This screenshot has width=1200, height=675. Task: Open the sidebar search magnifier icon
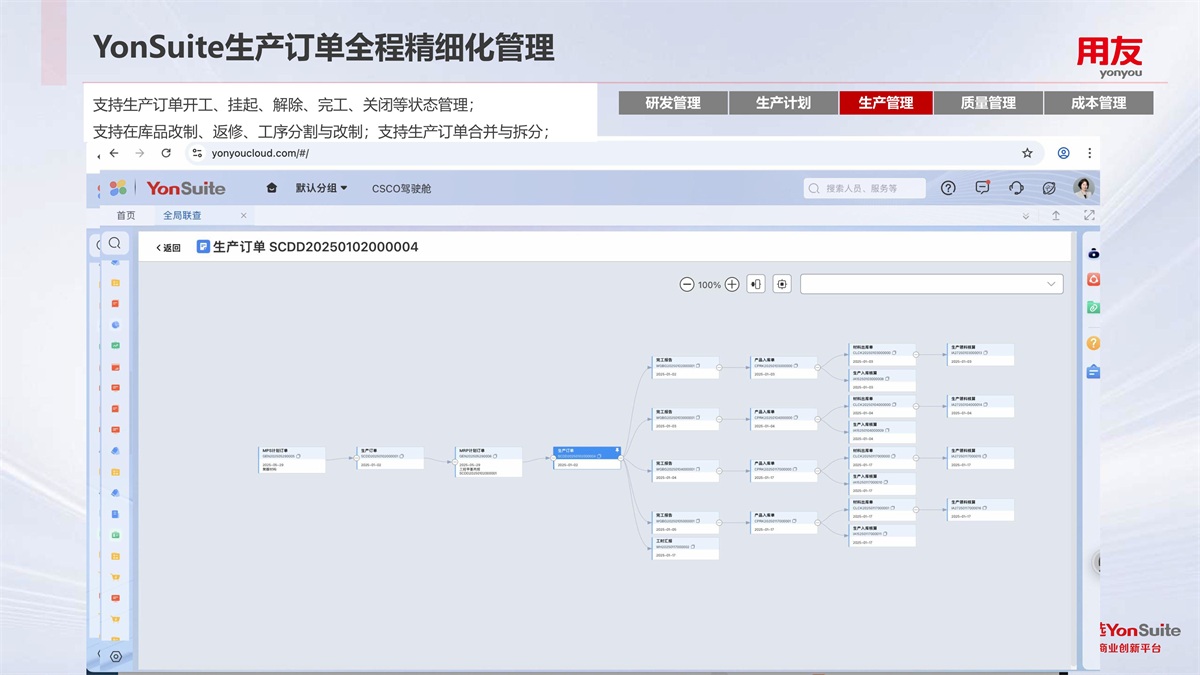click(x=115, y=243)
